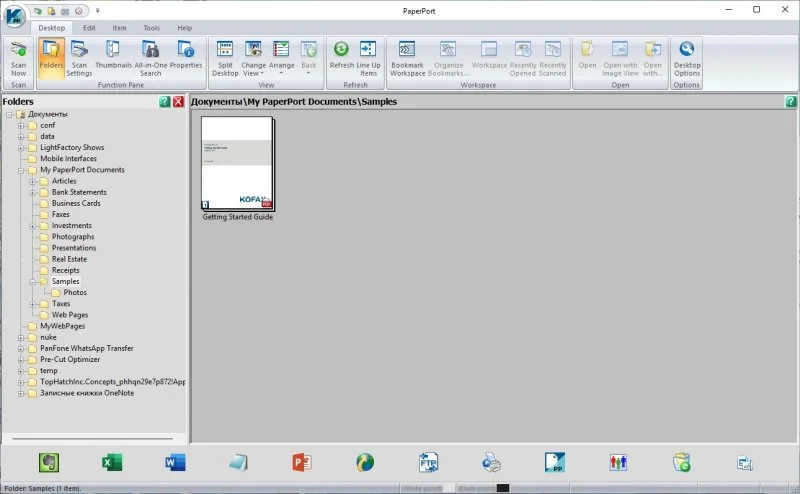Open the Scan Settings pane

[79, 58]
